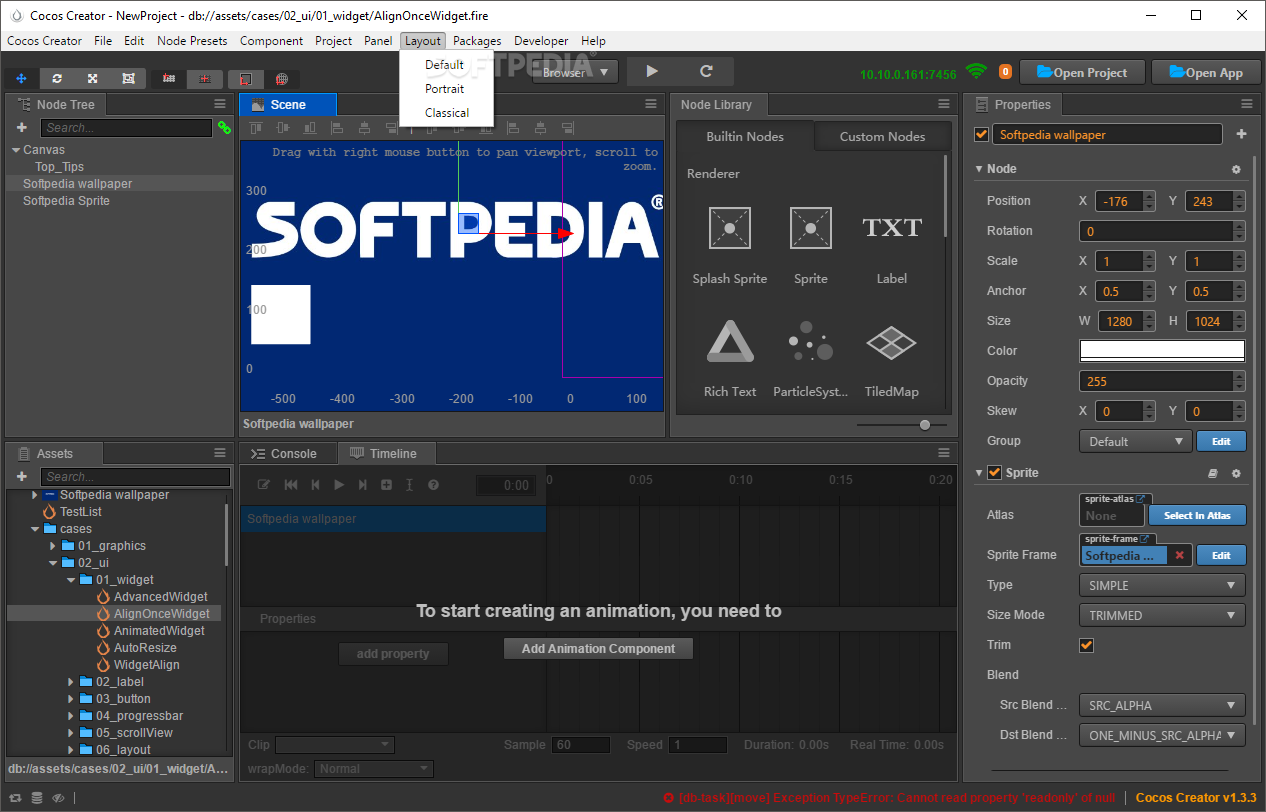
Task: Clear sprite frame with red X
Action: point(1179,555)
